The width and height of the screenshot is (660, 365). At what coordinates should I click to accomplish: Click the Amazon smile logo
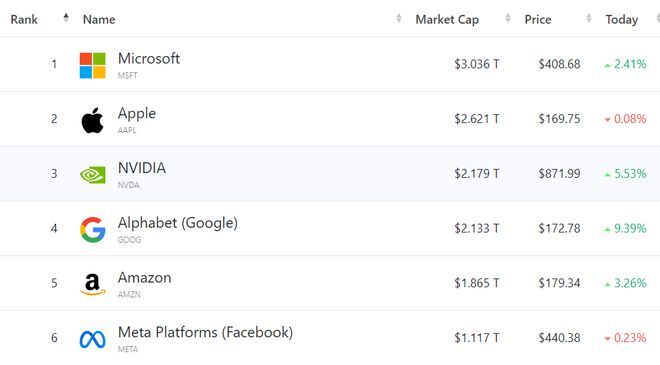click(x=93, y=284)
